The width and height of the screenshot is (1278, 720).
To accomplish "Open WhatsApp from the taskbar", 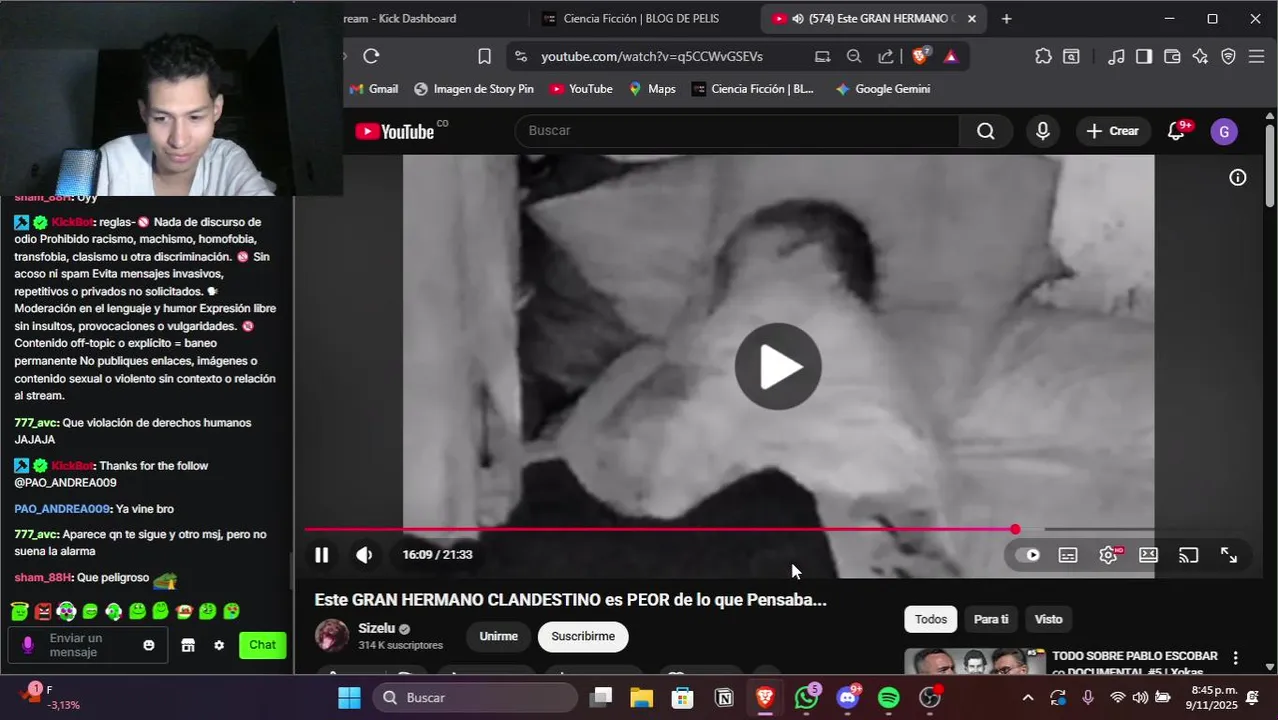I will (x=806, y=697).
